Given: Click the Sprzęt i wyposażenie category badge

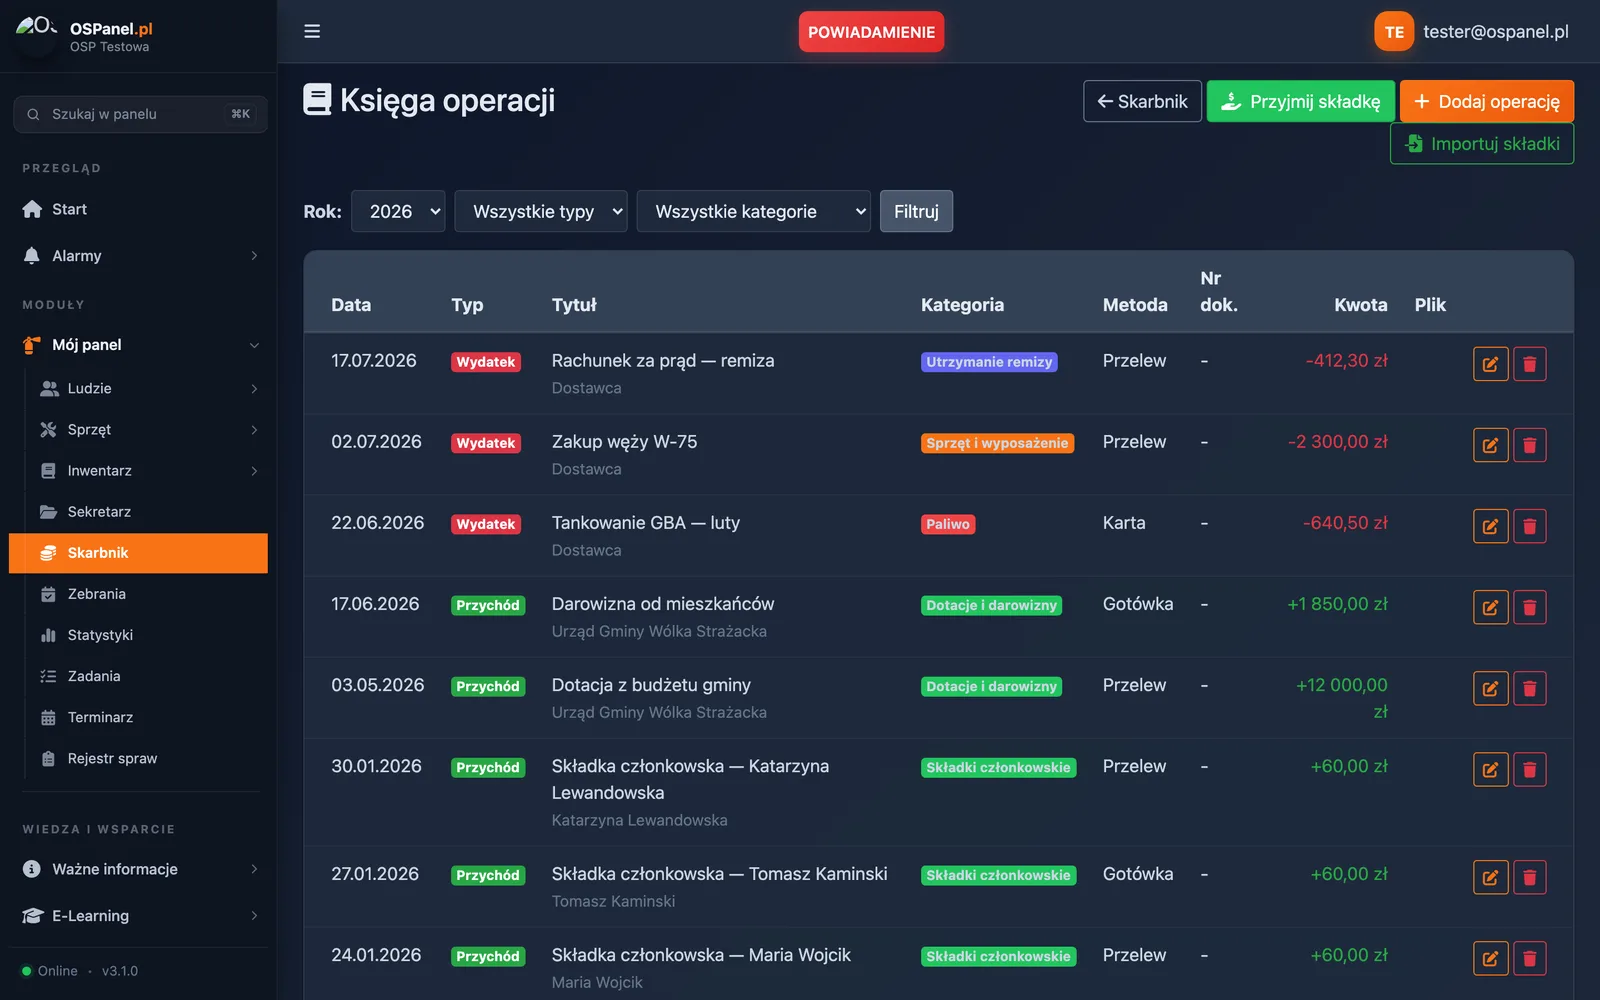Looking at the screenshot, I should tap(997, 443).
